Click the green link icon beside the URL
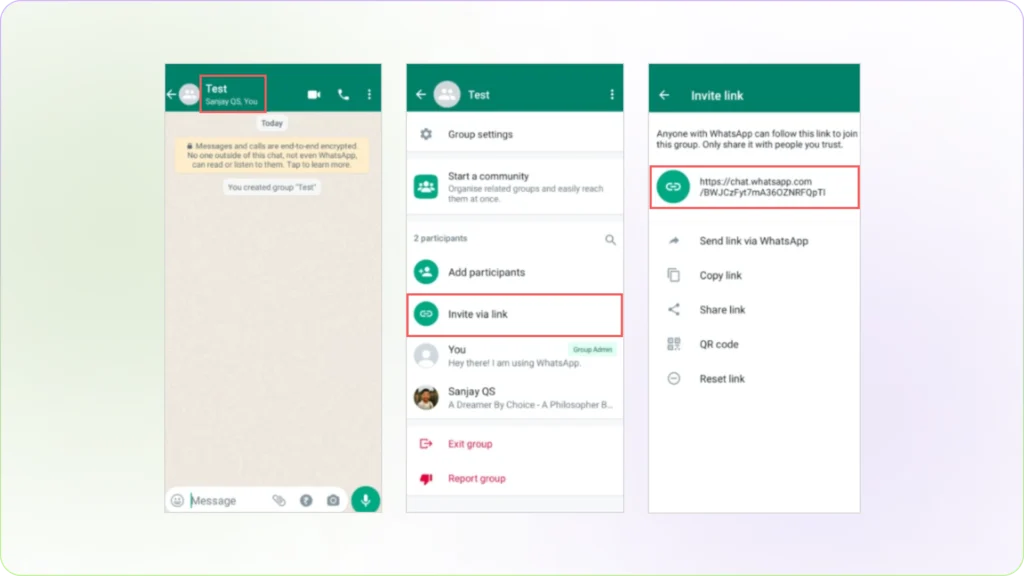The height and width of the screenshot is (576, 1024). point(673,187)
